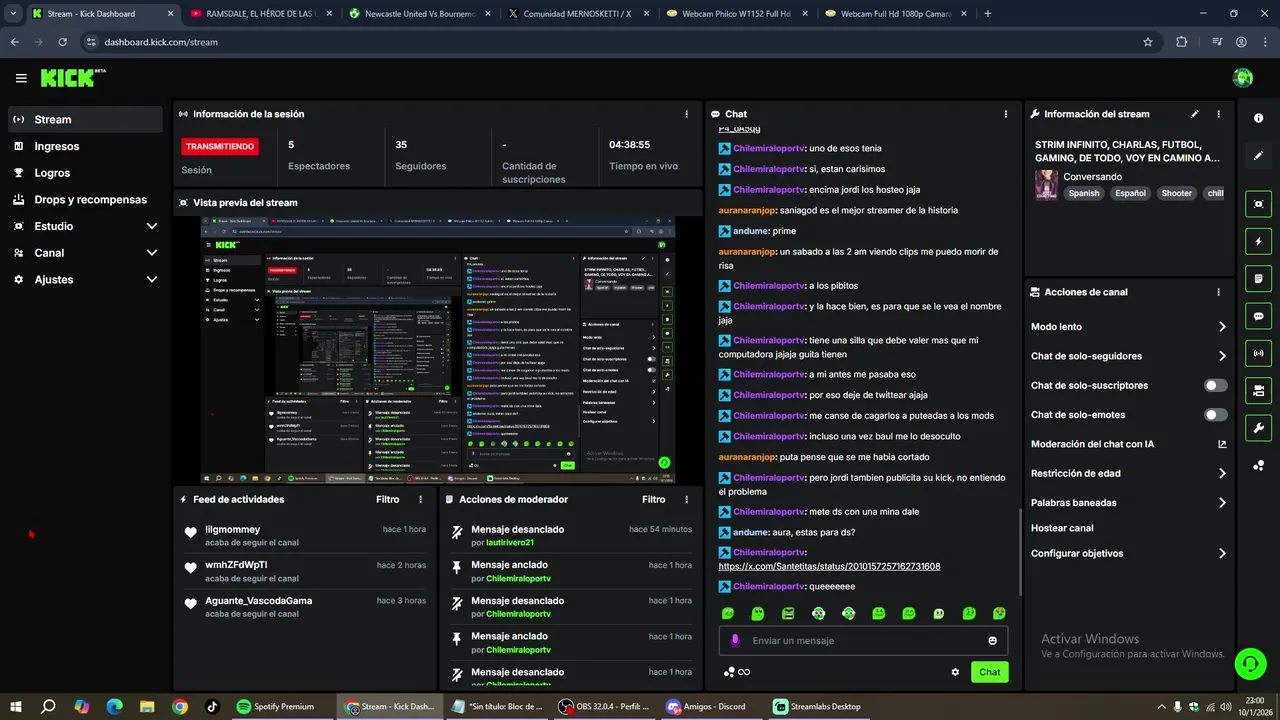Open Ingresos in the sidebar

coord(85,146)
